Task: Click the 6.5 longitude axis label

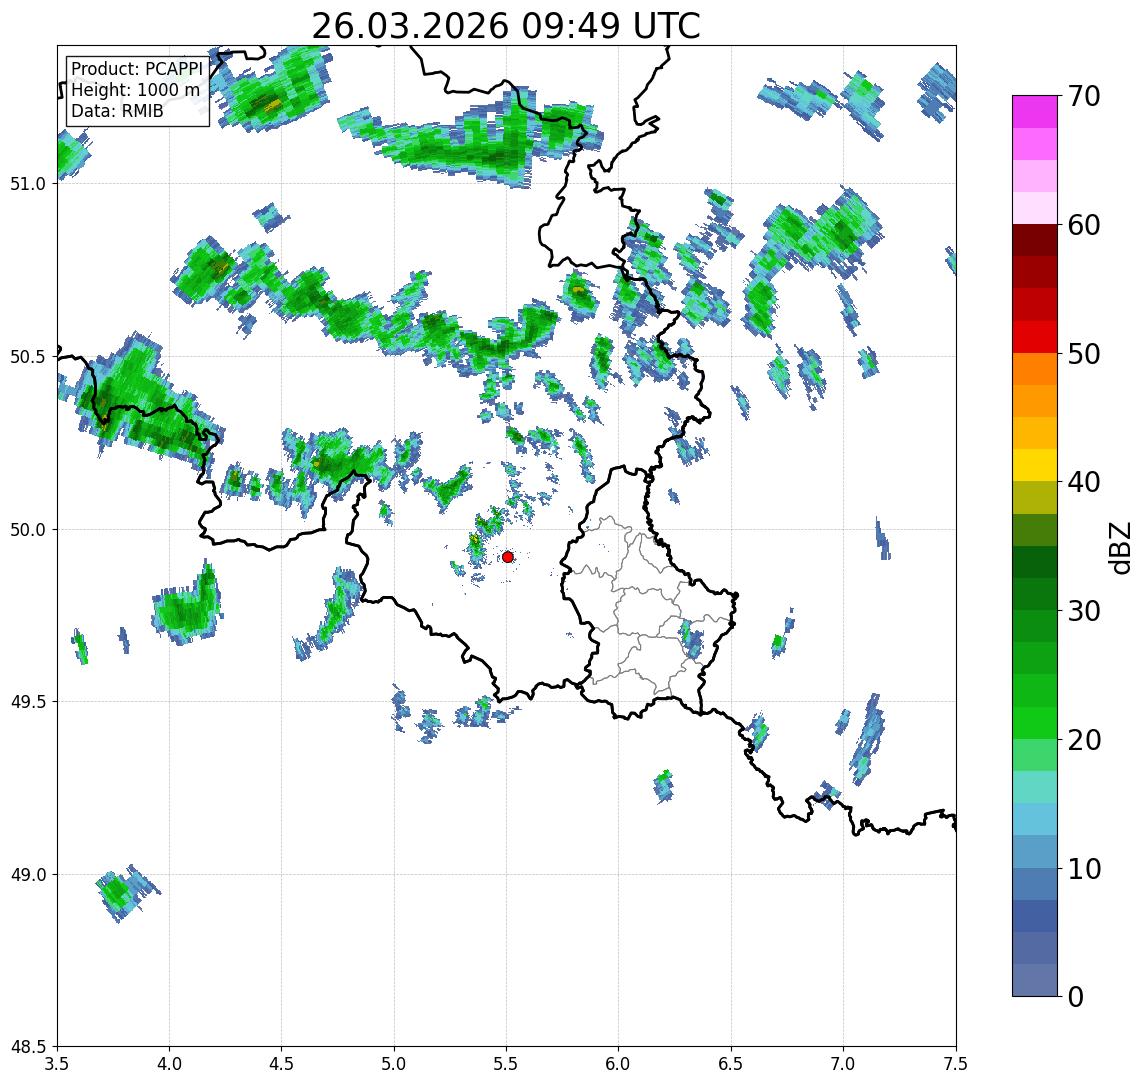Action: (x=732, y=1063)
